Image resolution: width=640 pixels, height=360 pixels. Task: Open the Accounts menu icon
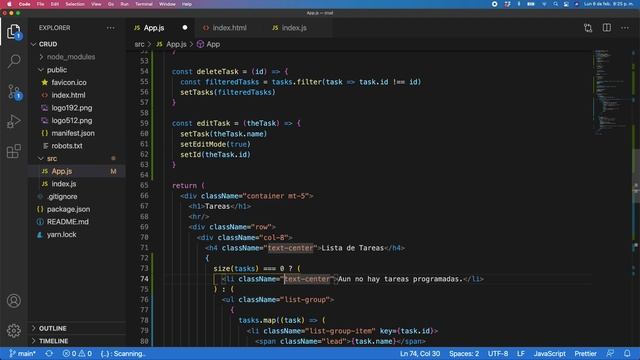[14, 301]
